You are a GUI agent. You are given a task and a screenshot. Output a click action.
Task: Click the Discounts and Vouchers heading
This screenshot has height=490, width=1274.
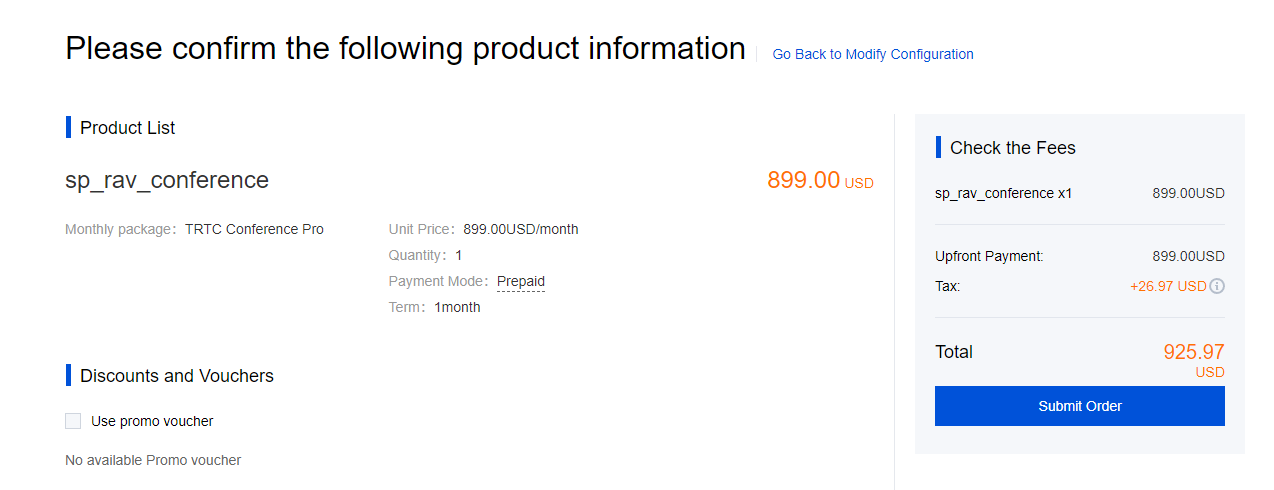pos(176,376)
